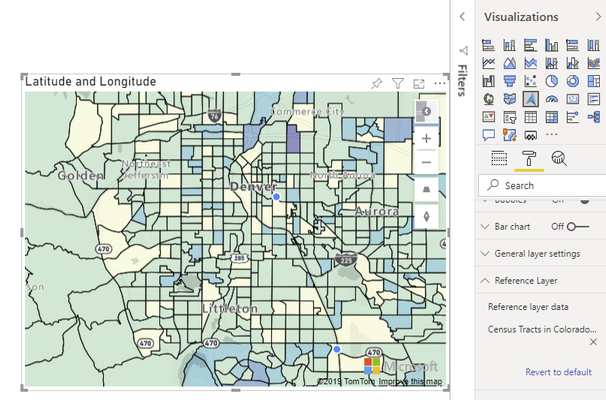Click Census Tracts in Colorado file name
This screenshot has width=606, height=400.
click(x=542, y=329)
